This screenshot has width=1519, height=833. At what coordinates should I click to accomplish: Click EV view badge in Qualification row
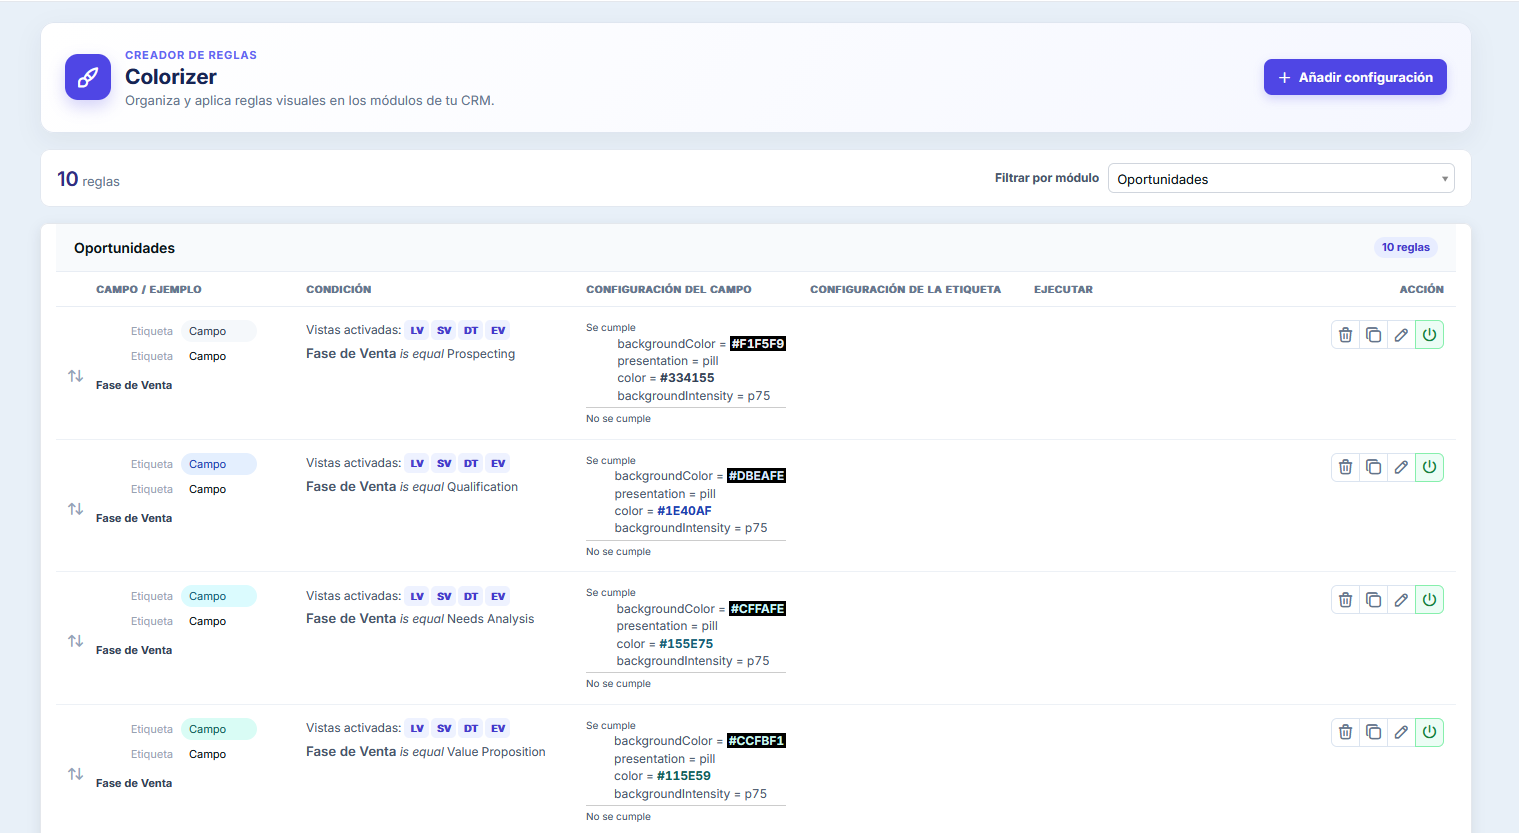(498, 463)
